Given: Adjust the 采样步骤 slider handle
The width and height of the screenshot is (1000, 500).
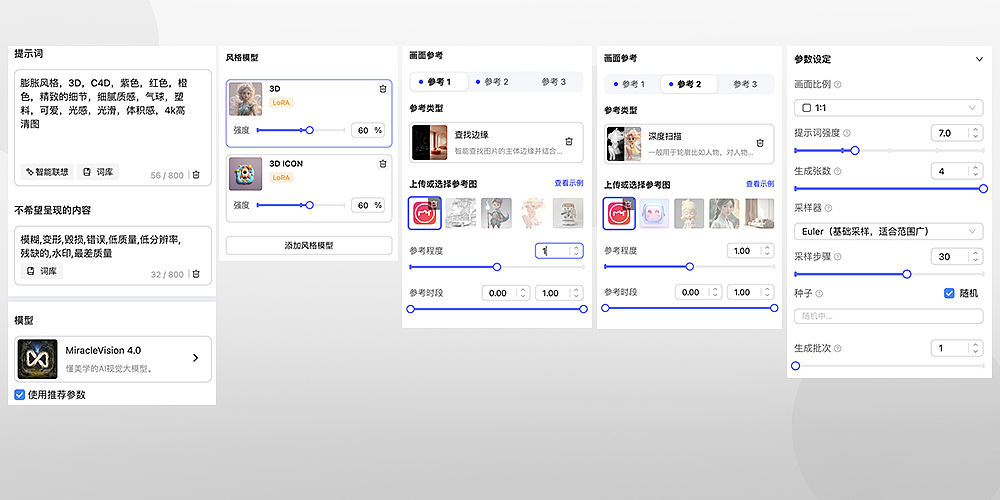Looking at the screenshot, I should [906, 274].
